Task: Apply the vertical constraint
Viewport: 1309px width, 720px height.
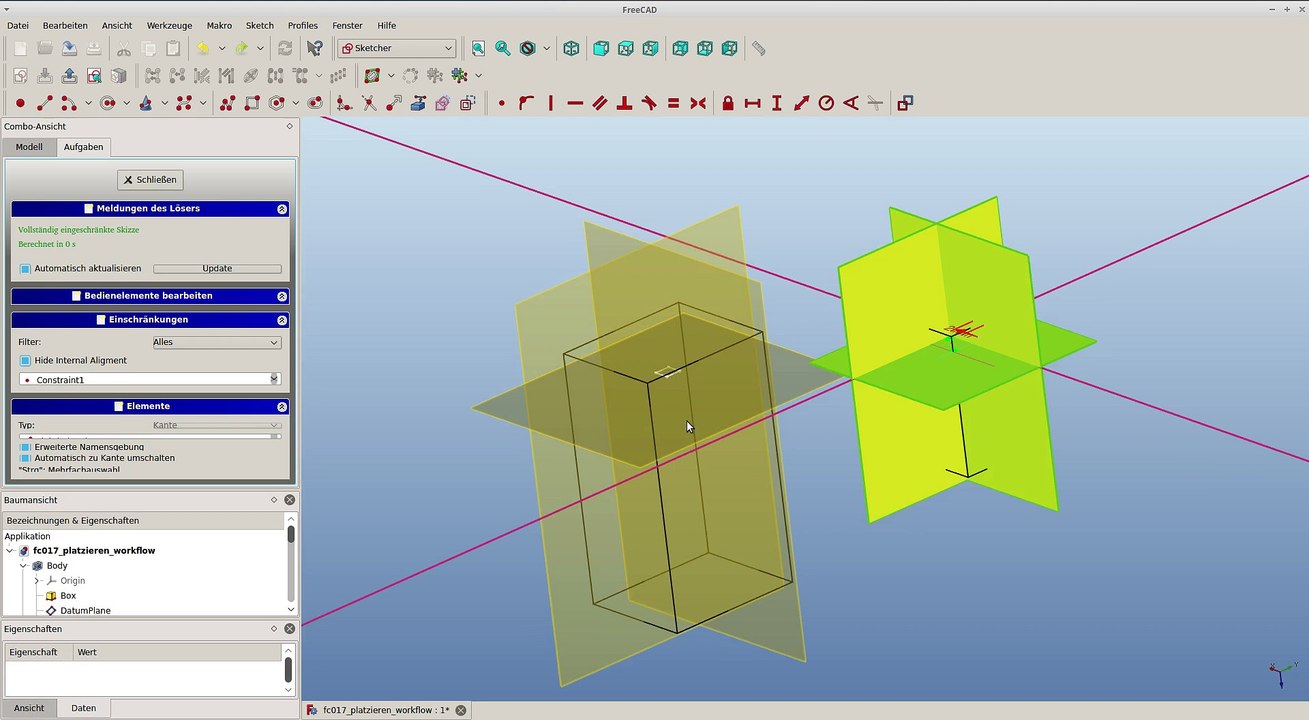Action: point(550,103)
